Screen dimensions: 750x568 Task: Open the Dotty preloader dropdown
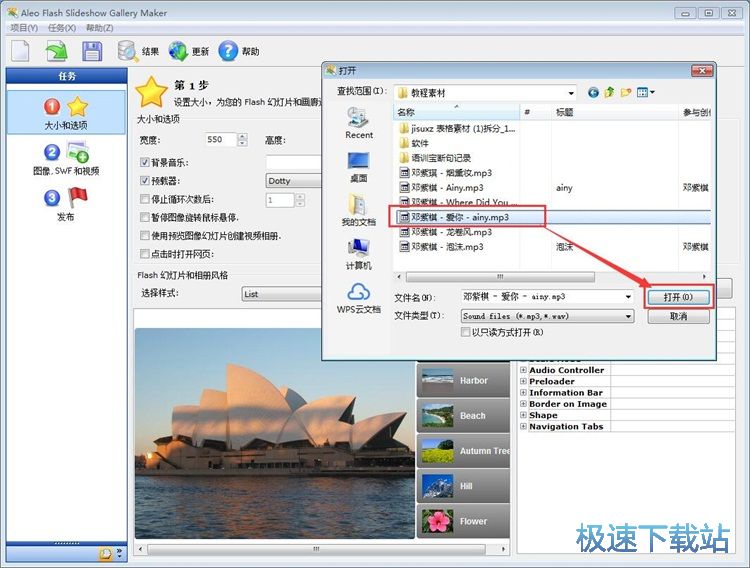294,180
